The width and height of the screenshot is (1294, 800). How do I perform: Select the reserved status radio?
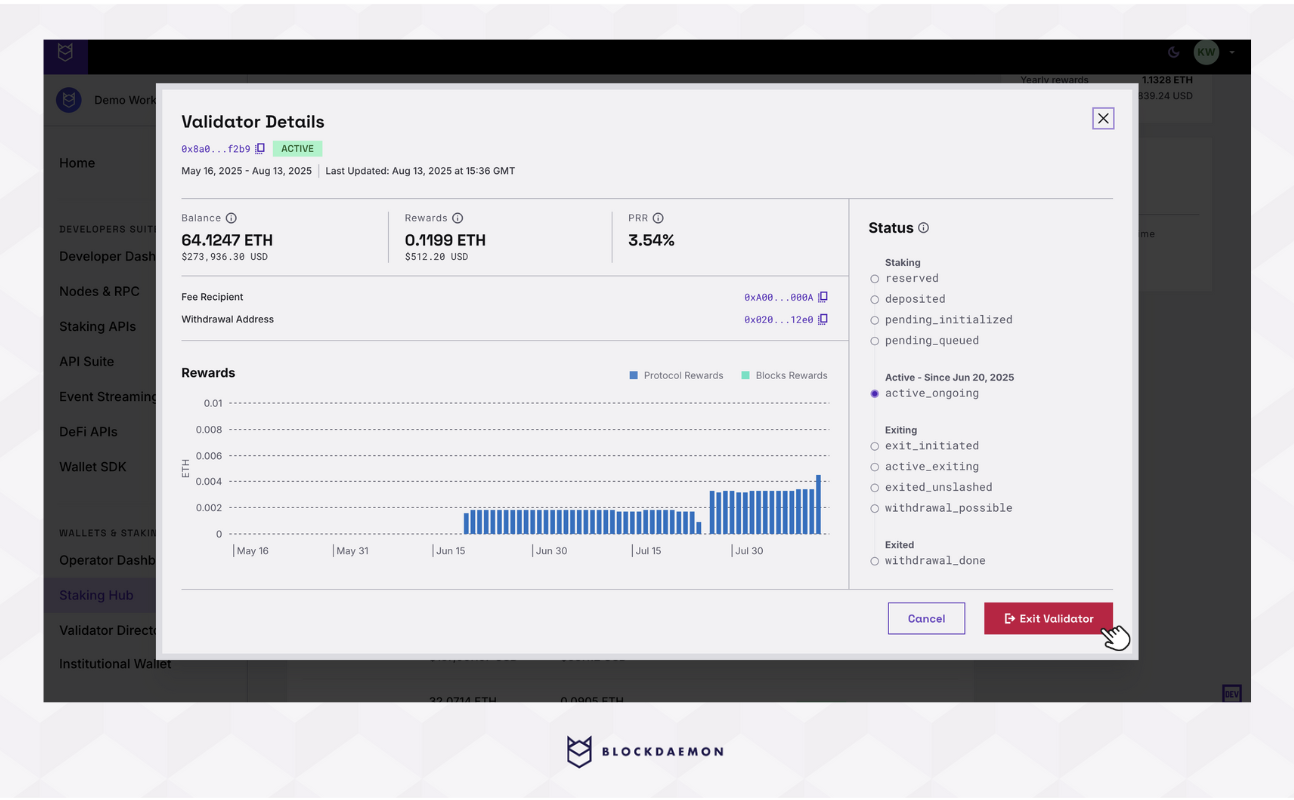875,279
